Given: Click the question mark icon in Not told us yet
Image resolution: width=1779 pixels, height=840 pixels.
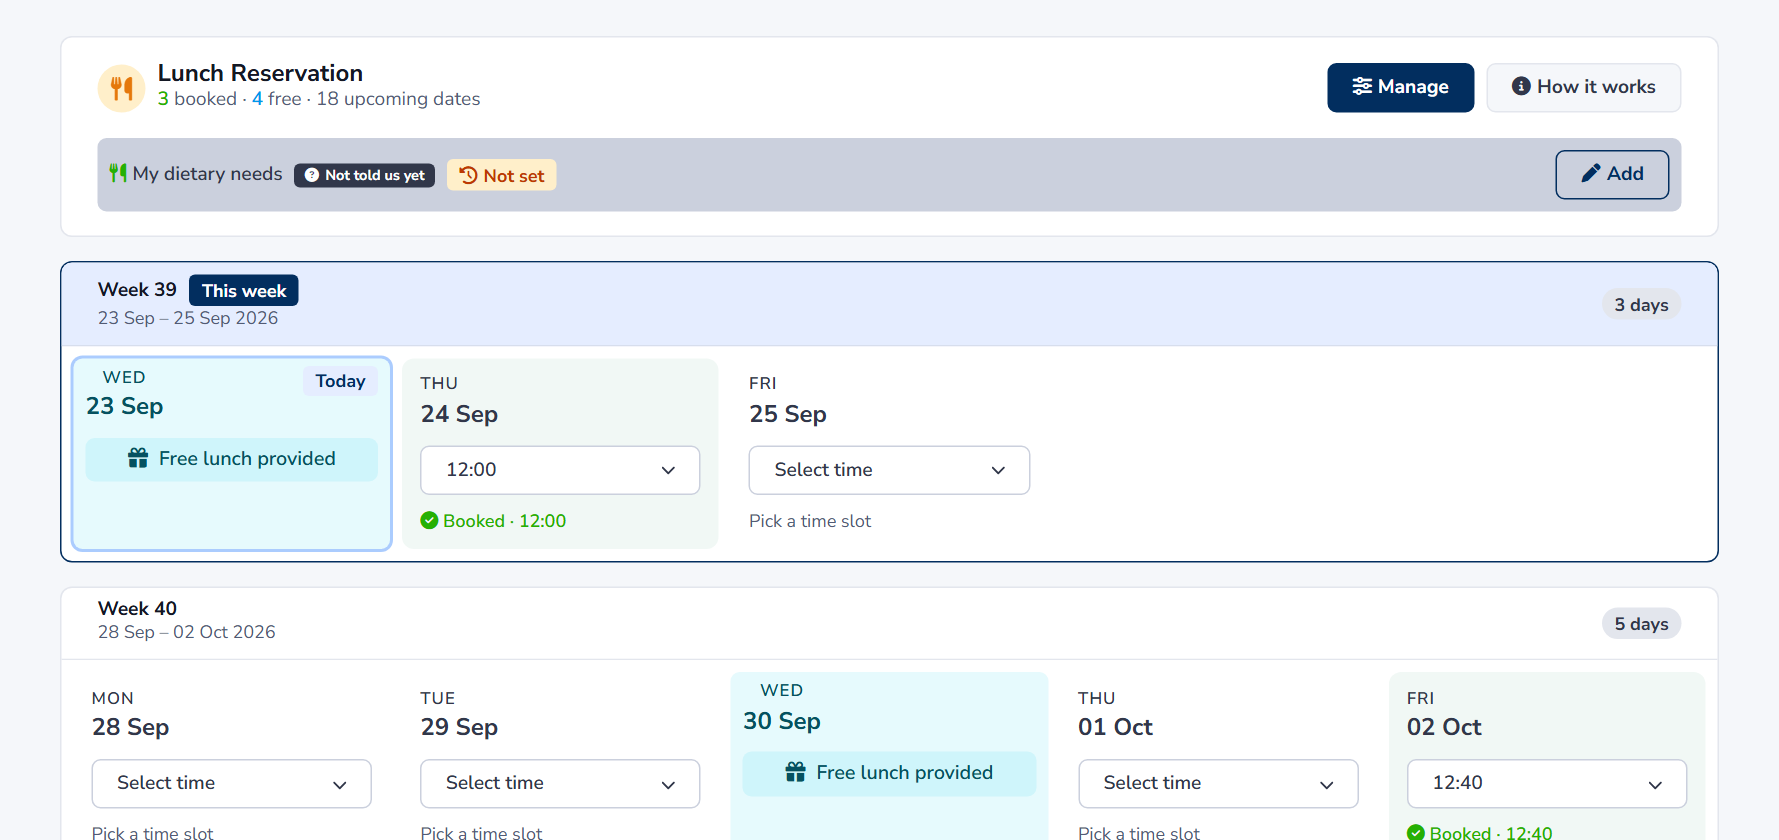Looking at the screenshot, I should pyautogui.click(x=312, y=175).
